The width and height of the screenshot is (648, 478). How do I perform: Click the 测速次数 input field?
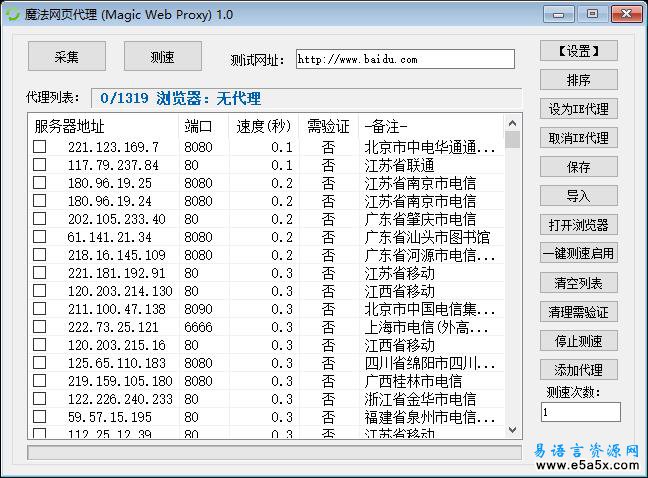(x=581, y=412)
